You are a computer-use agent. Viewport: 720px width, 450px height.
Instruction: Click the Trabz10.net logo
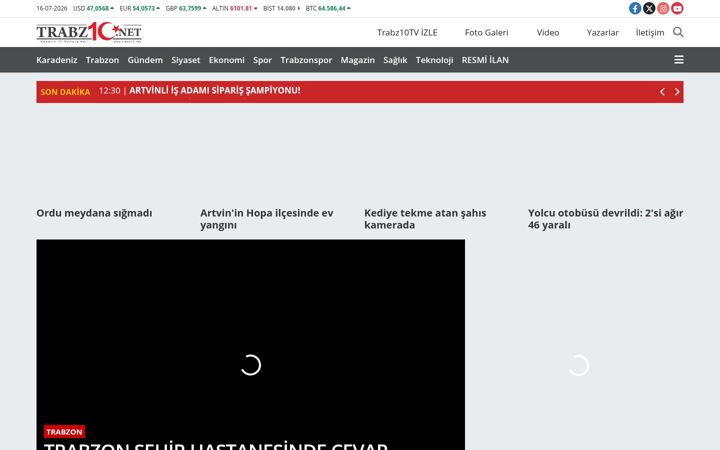click(x=89, y=32)
